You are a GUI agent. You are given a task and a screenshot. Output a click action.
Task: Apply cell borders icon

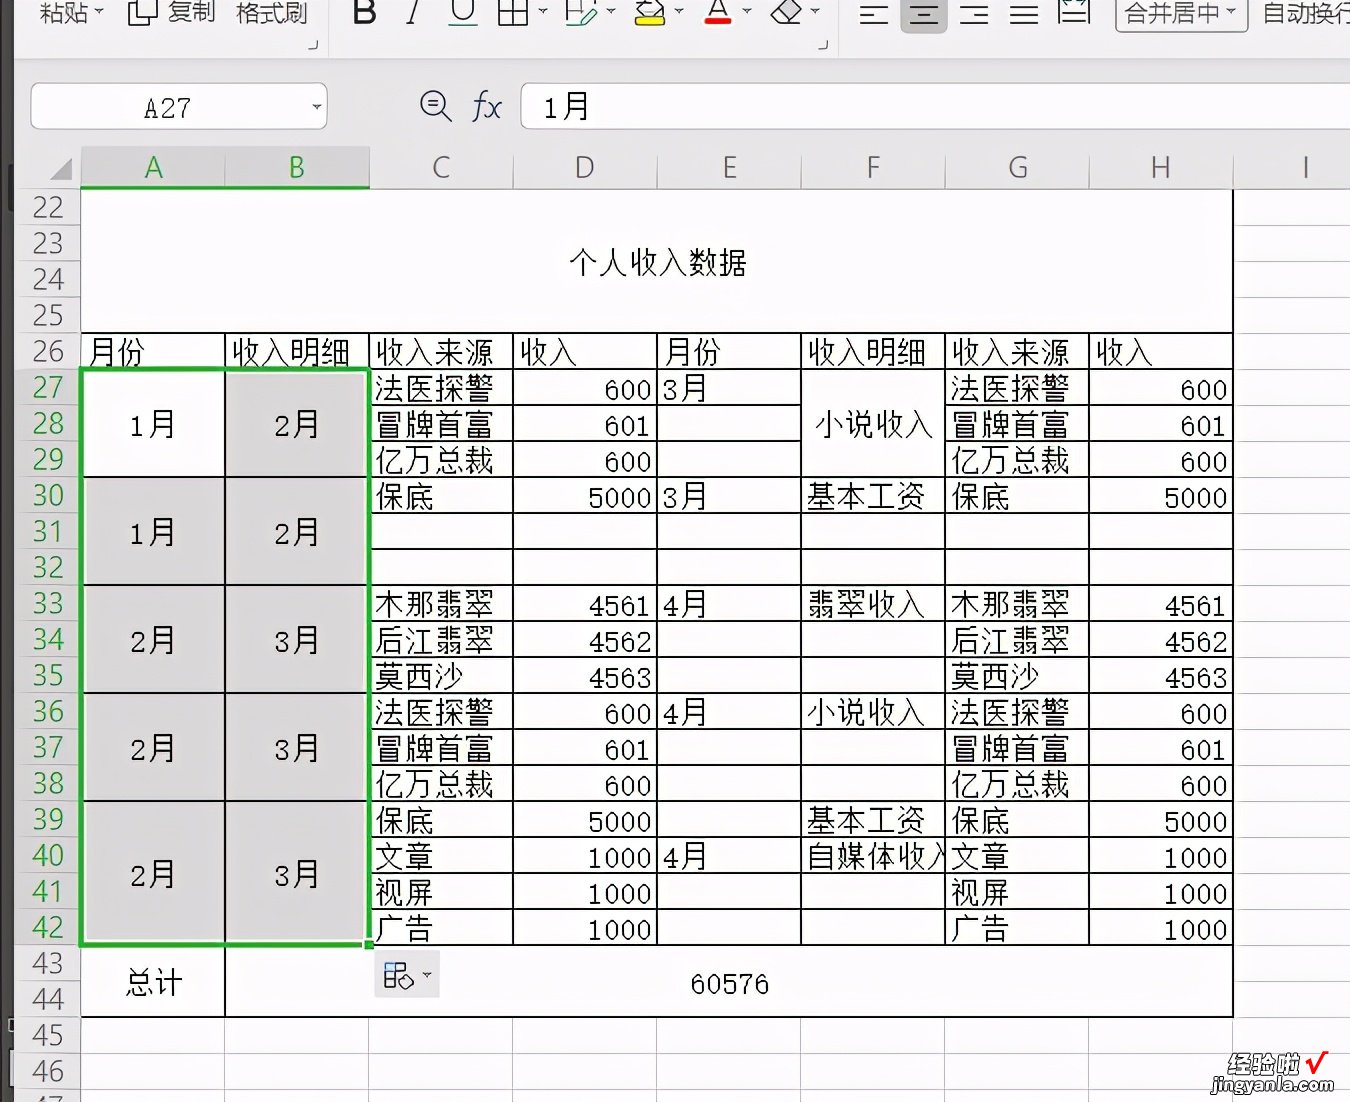click(x=513, y=13)
